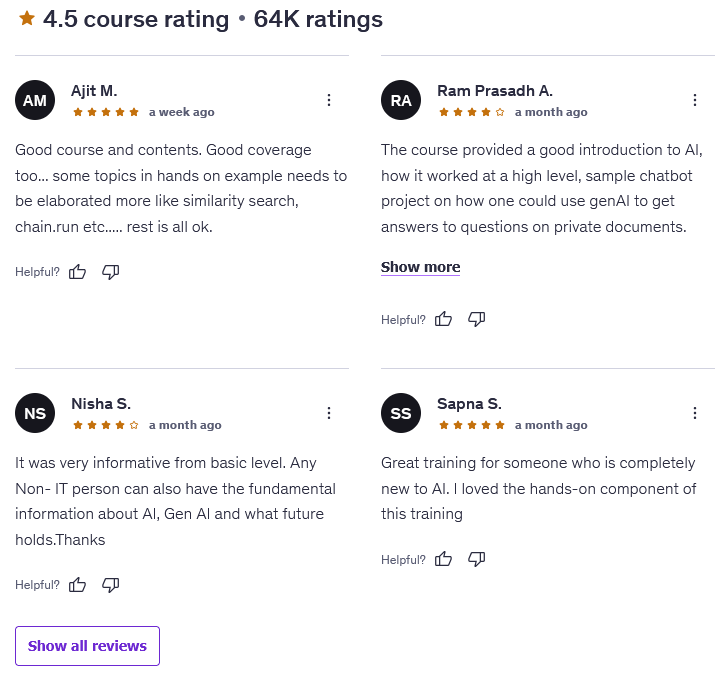Dislike Ram Prasadh A.'s review
Screen dimensions: 728x681
pyautogui.click(x=477, y=319)
